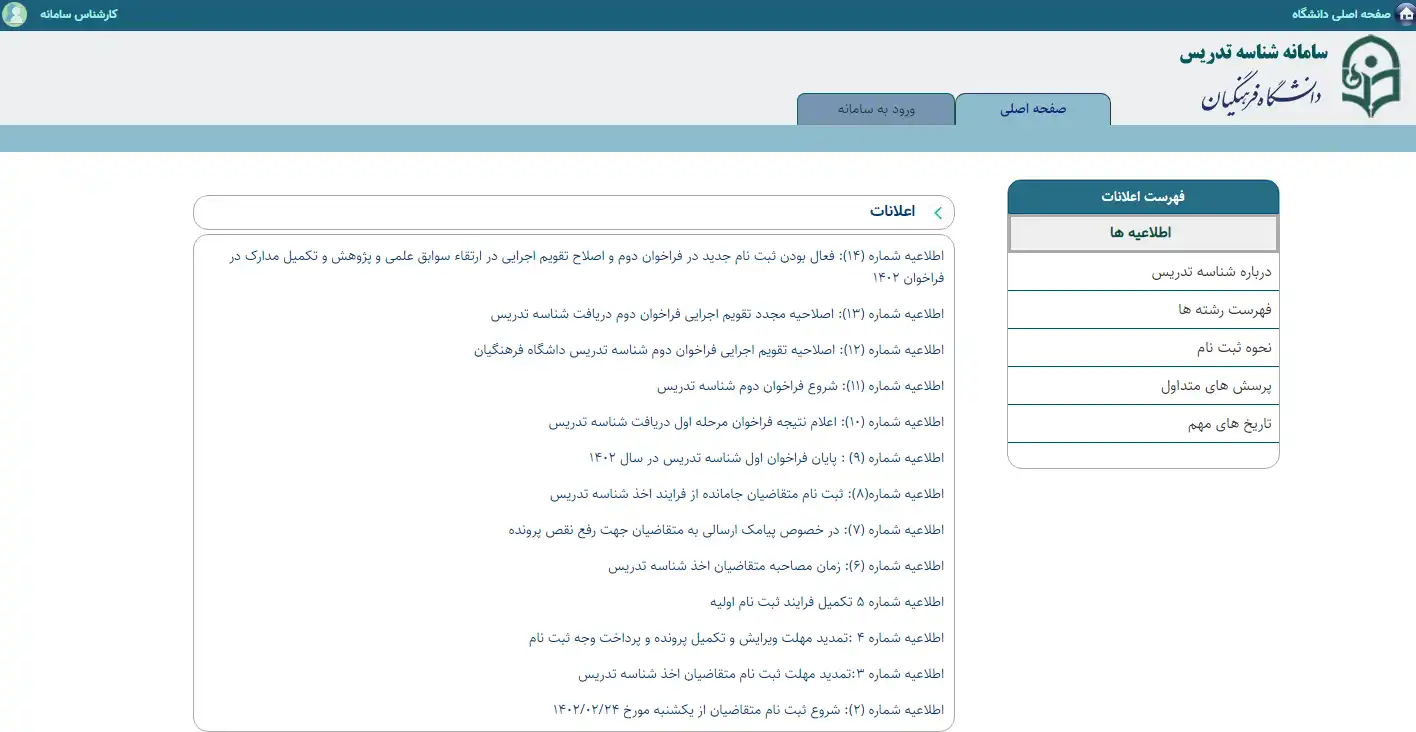Switch to the 'صفحه اصلی' tab

(x=1033, y=109)
